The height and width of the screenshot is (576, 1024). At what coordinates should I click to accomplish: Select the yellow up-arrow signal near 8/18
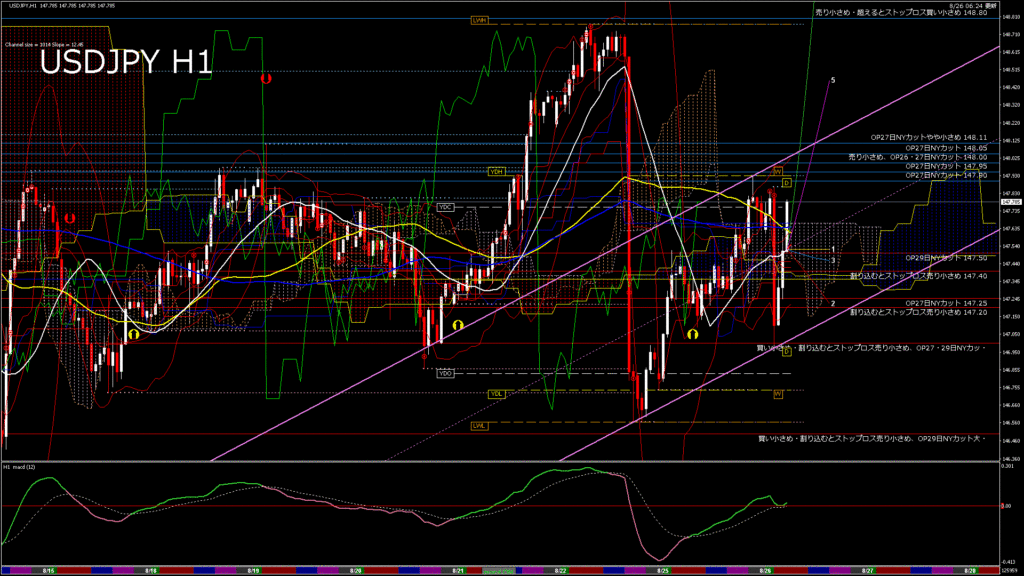pos(131,334)
